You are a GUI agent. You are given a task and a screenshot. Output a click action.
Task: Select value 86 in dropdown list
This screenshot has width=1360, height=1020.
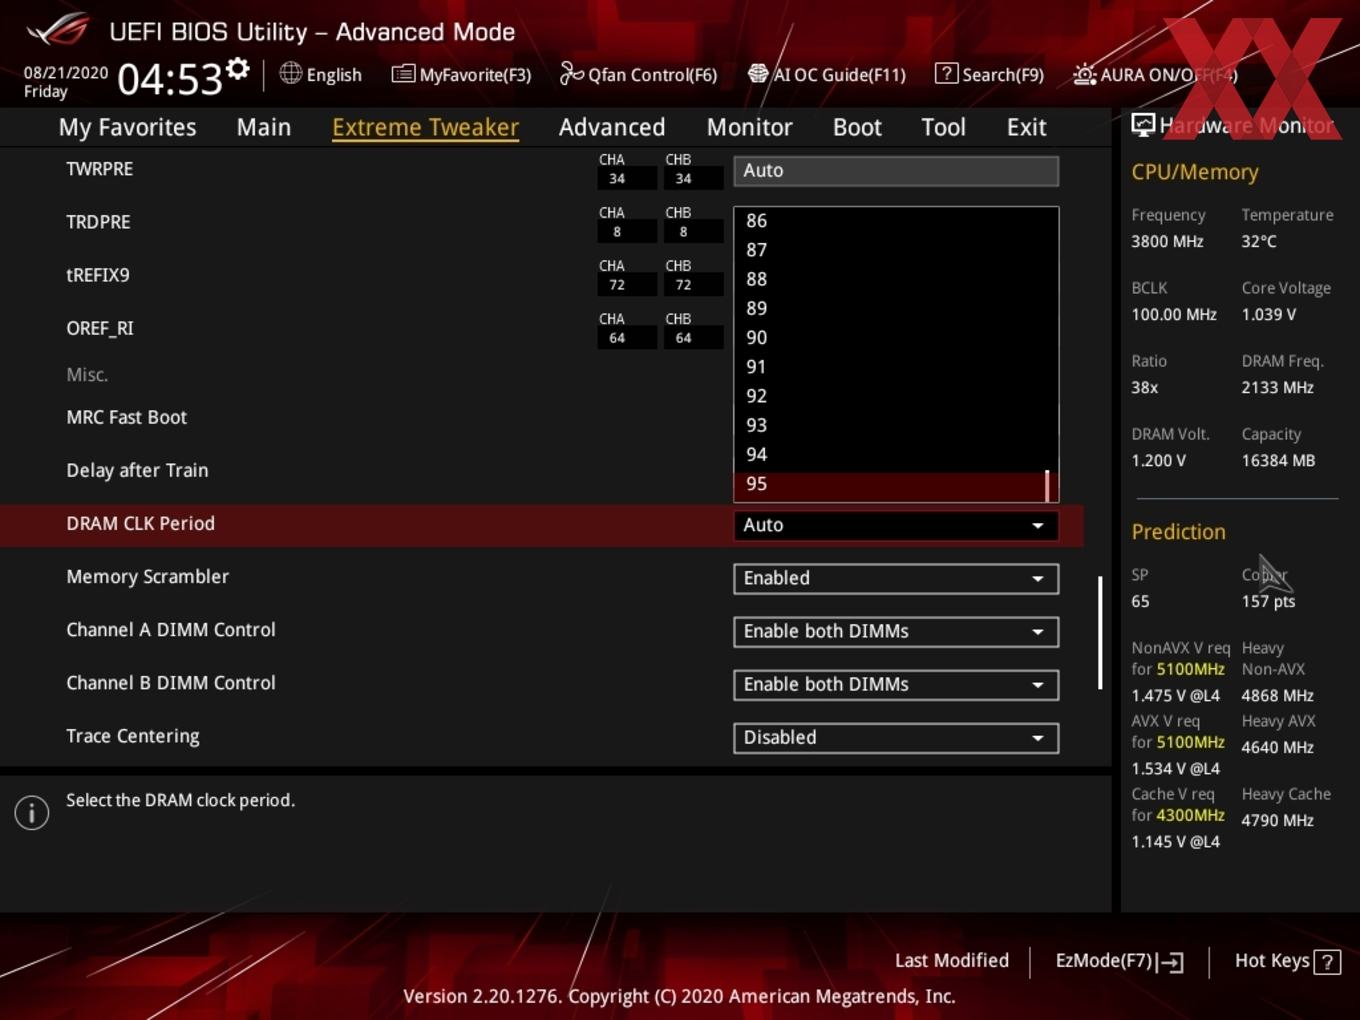[x=896, y=221]
